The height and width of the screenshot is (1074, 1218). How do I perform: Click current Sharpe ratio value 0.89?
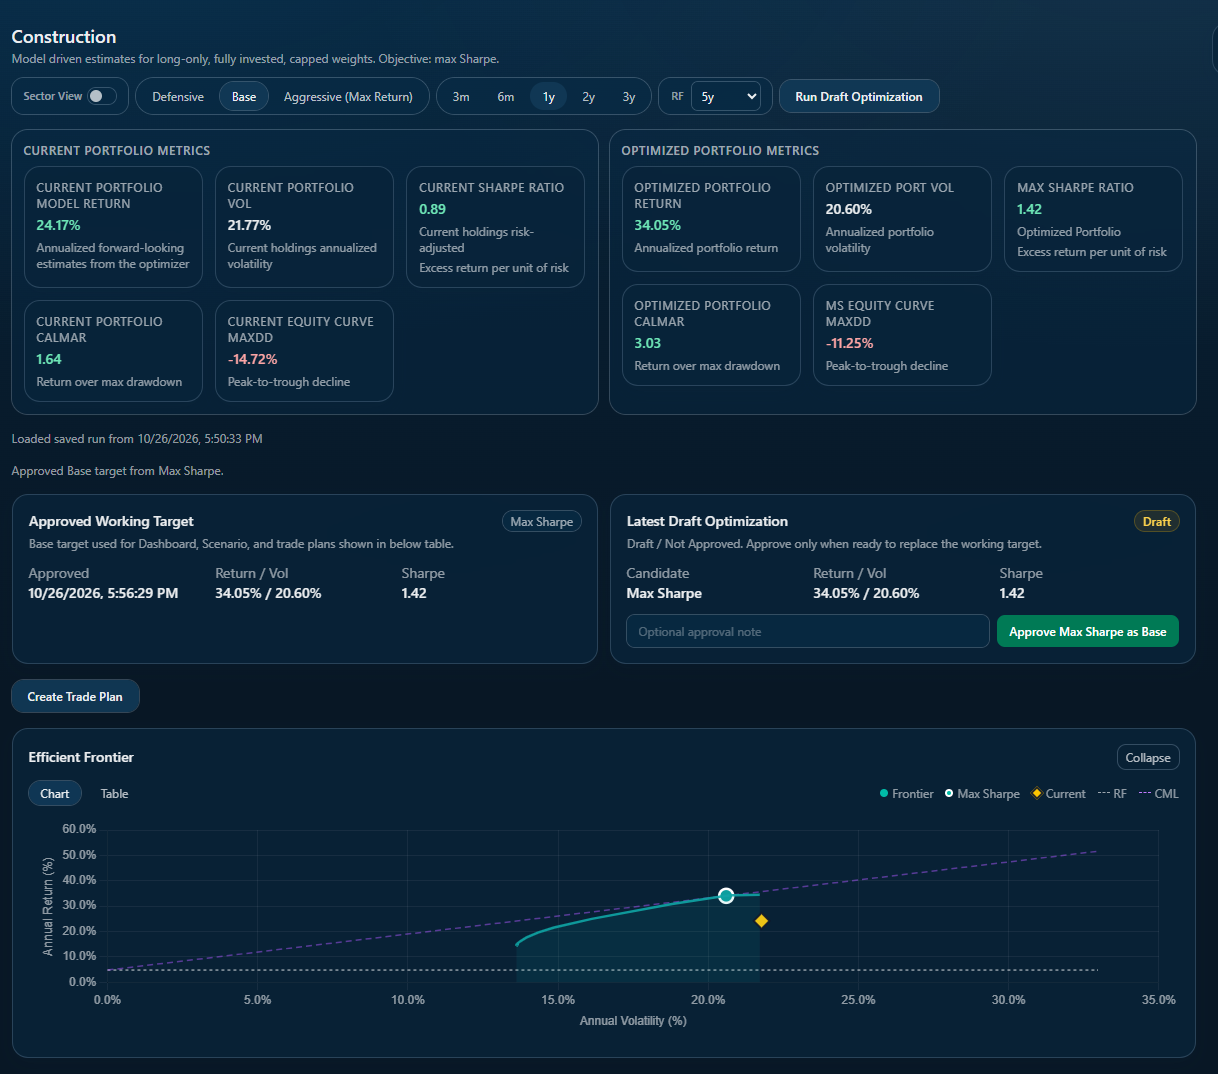coord(432,210)
